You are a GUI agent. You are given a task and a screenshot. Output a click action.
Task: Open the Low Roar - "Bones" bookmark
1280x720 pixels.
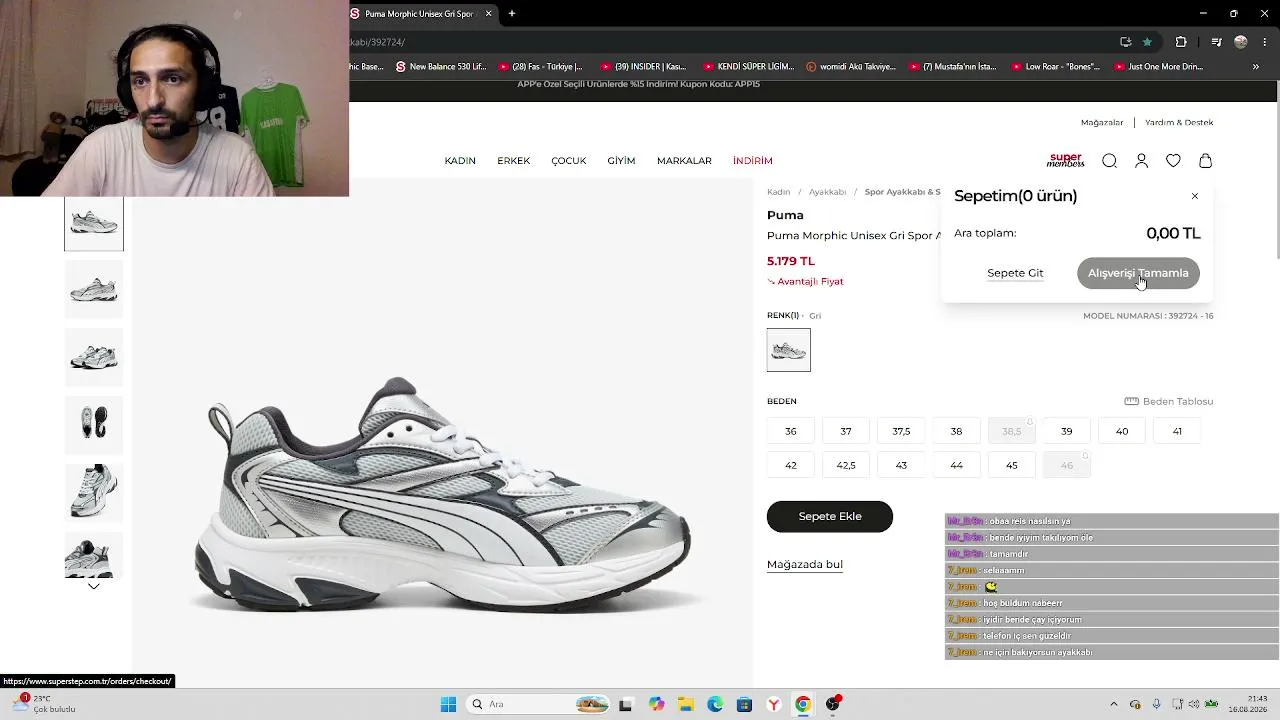click(1055, 67)
